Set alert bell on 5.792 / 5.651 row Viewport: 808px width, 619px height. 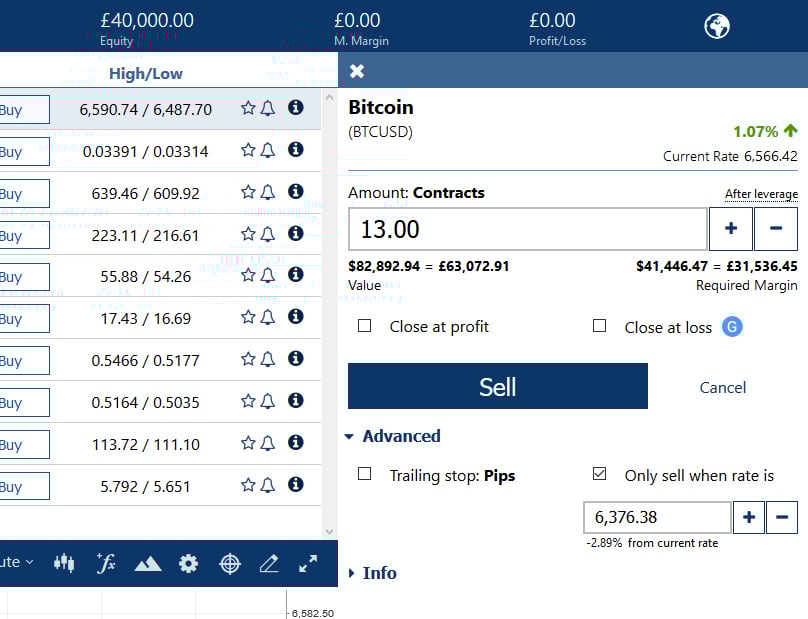(x=267, y=485)
